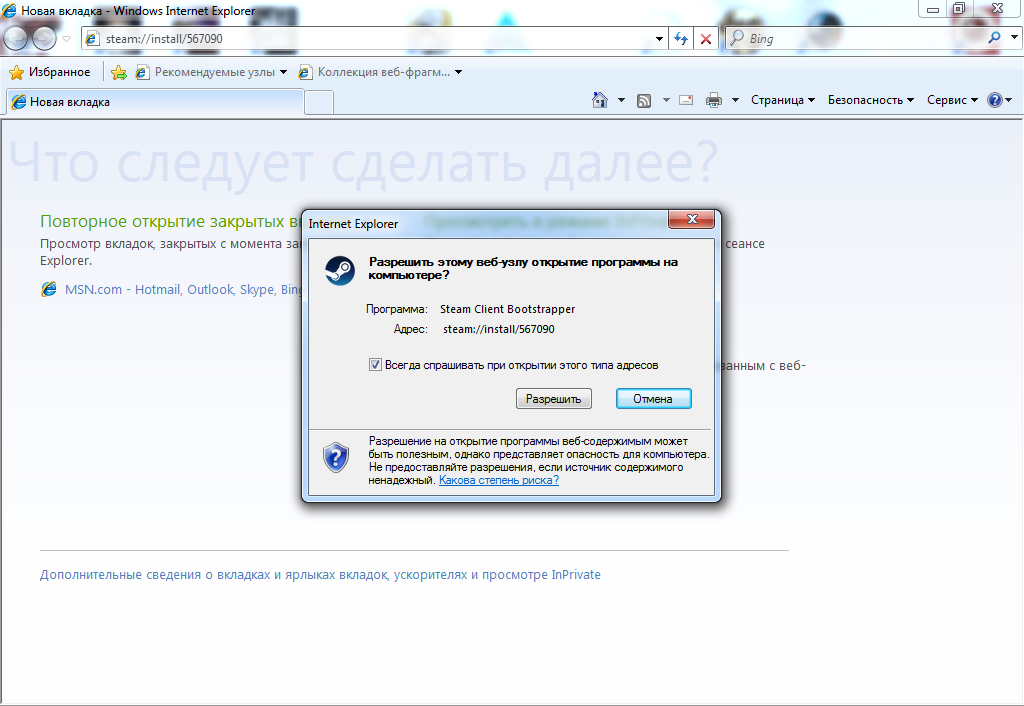Viewport: 1024px width, 706px height.
Task: Open the Сервис menu
Action: tap(952, 100)
